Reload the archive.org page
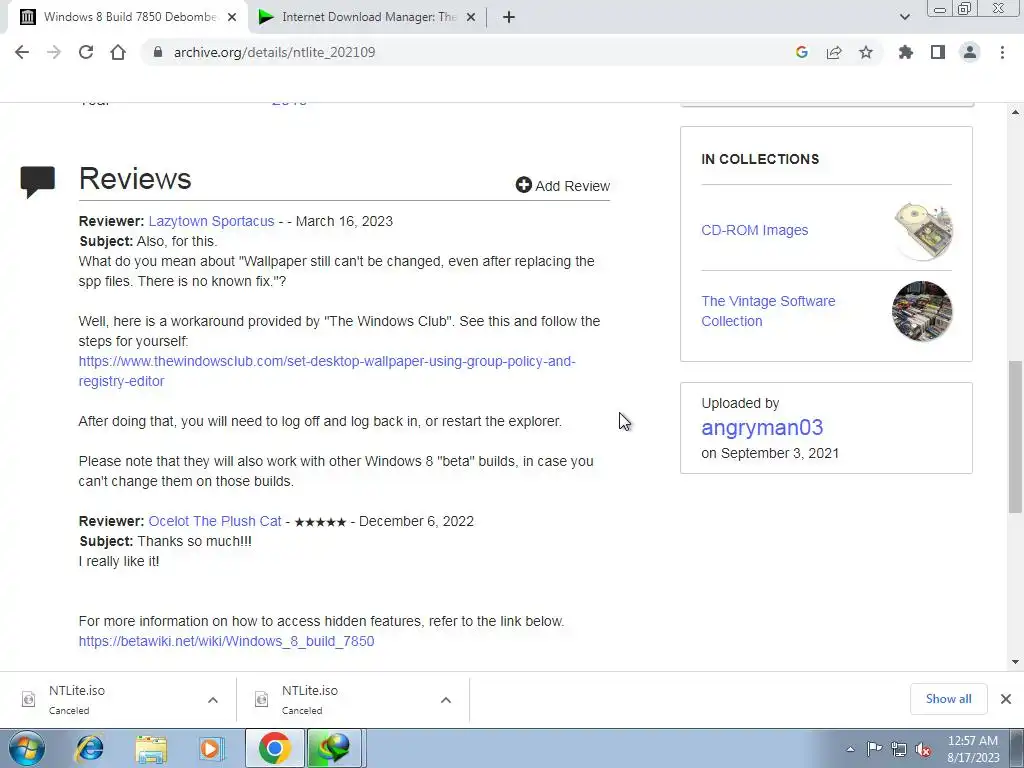1024x768 pixels. (x=86, y=52)
